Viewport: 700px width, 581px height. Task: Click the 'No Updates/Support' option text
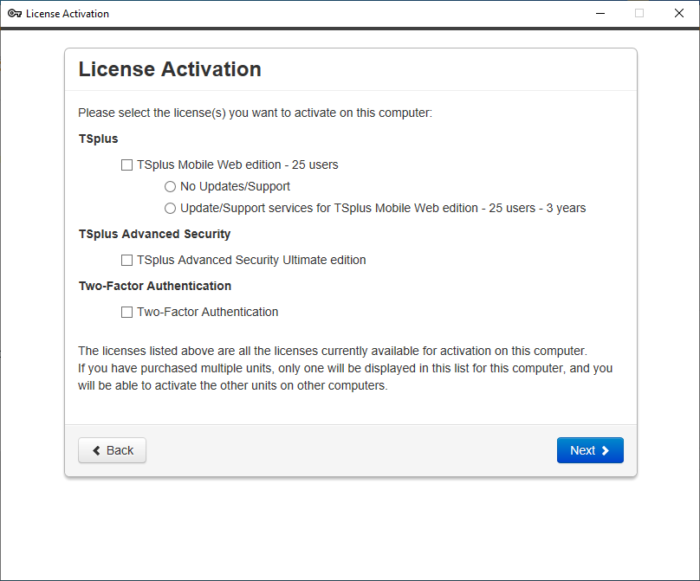click(x=235, y=187)
